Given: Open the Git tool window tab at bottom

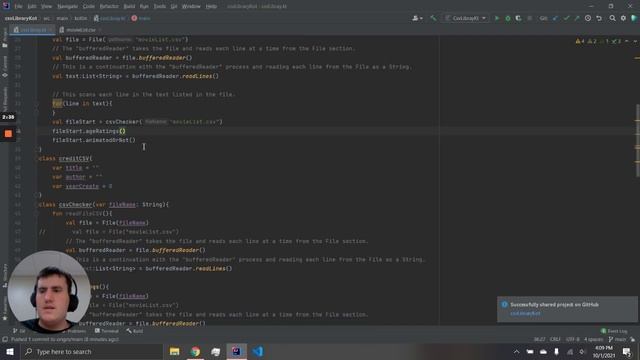Looking at the screenshot, I should [19, 331].
